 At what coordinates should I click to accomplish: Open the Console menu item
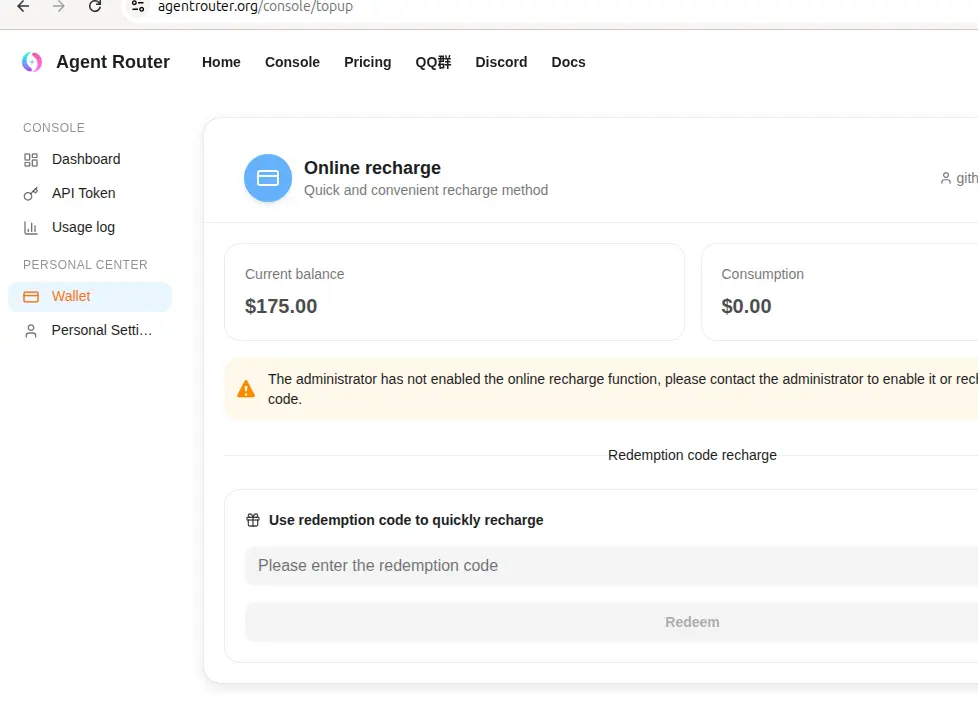tap(292, 62)
